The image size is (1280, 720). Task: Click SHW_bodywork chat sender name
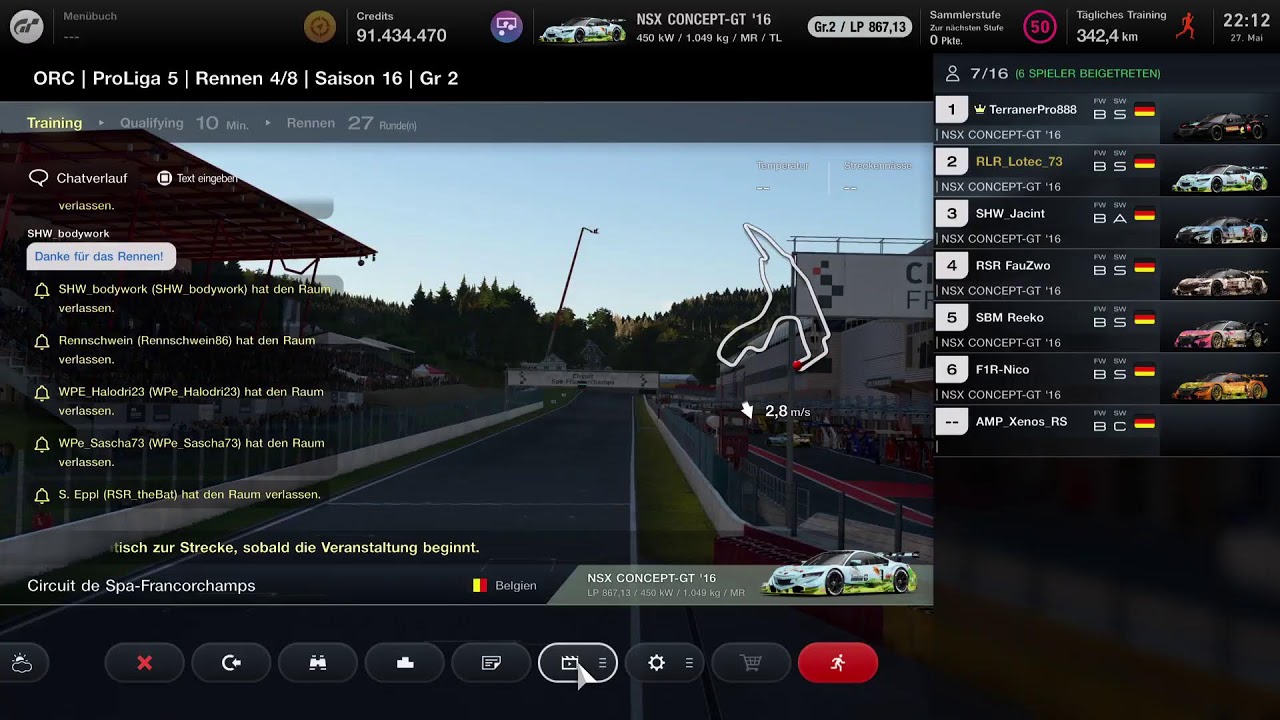click(68, 233)
